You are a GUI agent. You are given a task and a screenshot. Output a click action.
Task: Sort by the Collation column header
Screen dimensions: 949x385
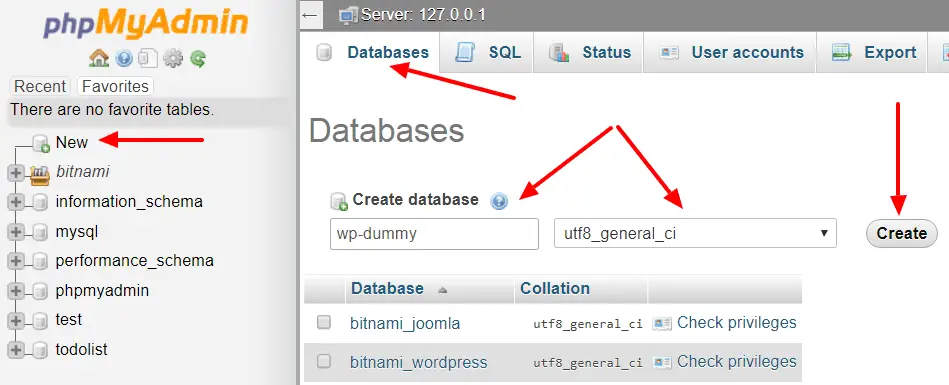[x=555, y=289]
